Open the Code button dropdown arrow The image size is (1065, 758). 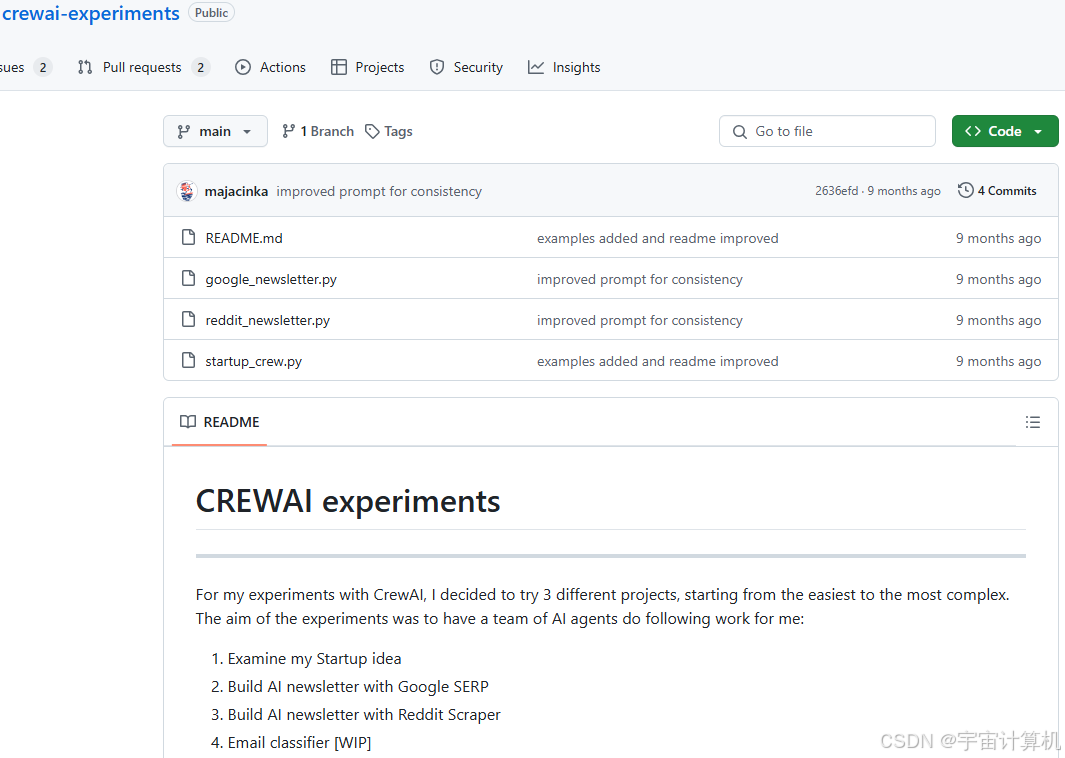[1038, 132]
